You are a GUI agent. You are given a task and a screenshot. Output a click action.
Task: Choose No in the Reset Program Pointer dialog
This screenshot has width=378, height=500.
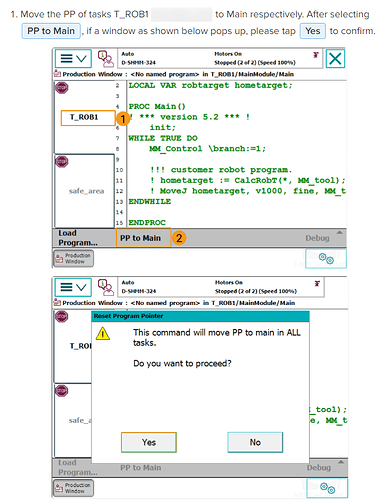255,442
